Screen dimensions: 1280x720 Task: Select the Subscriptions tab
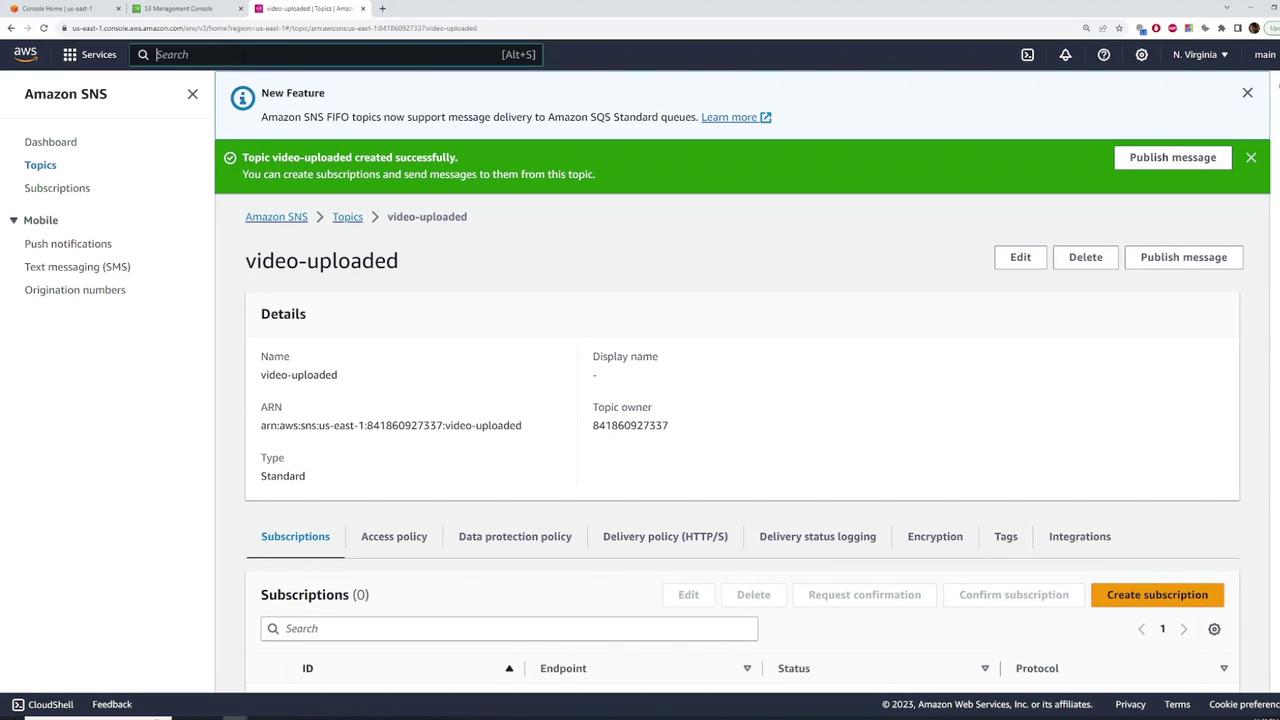coord(295,537)
